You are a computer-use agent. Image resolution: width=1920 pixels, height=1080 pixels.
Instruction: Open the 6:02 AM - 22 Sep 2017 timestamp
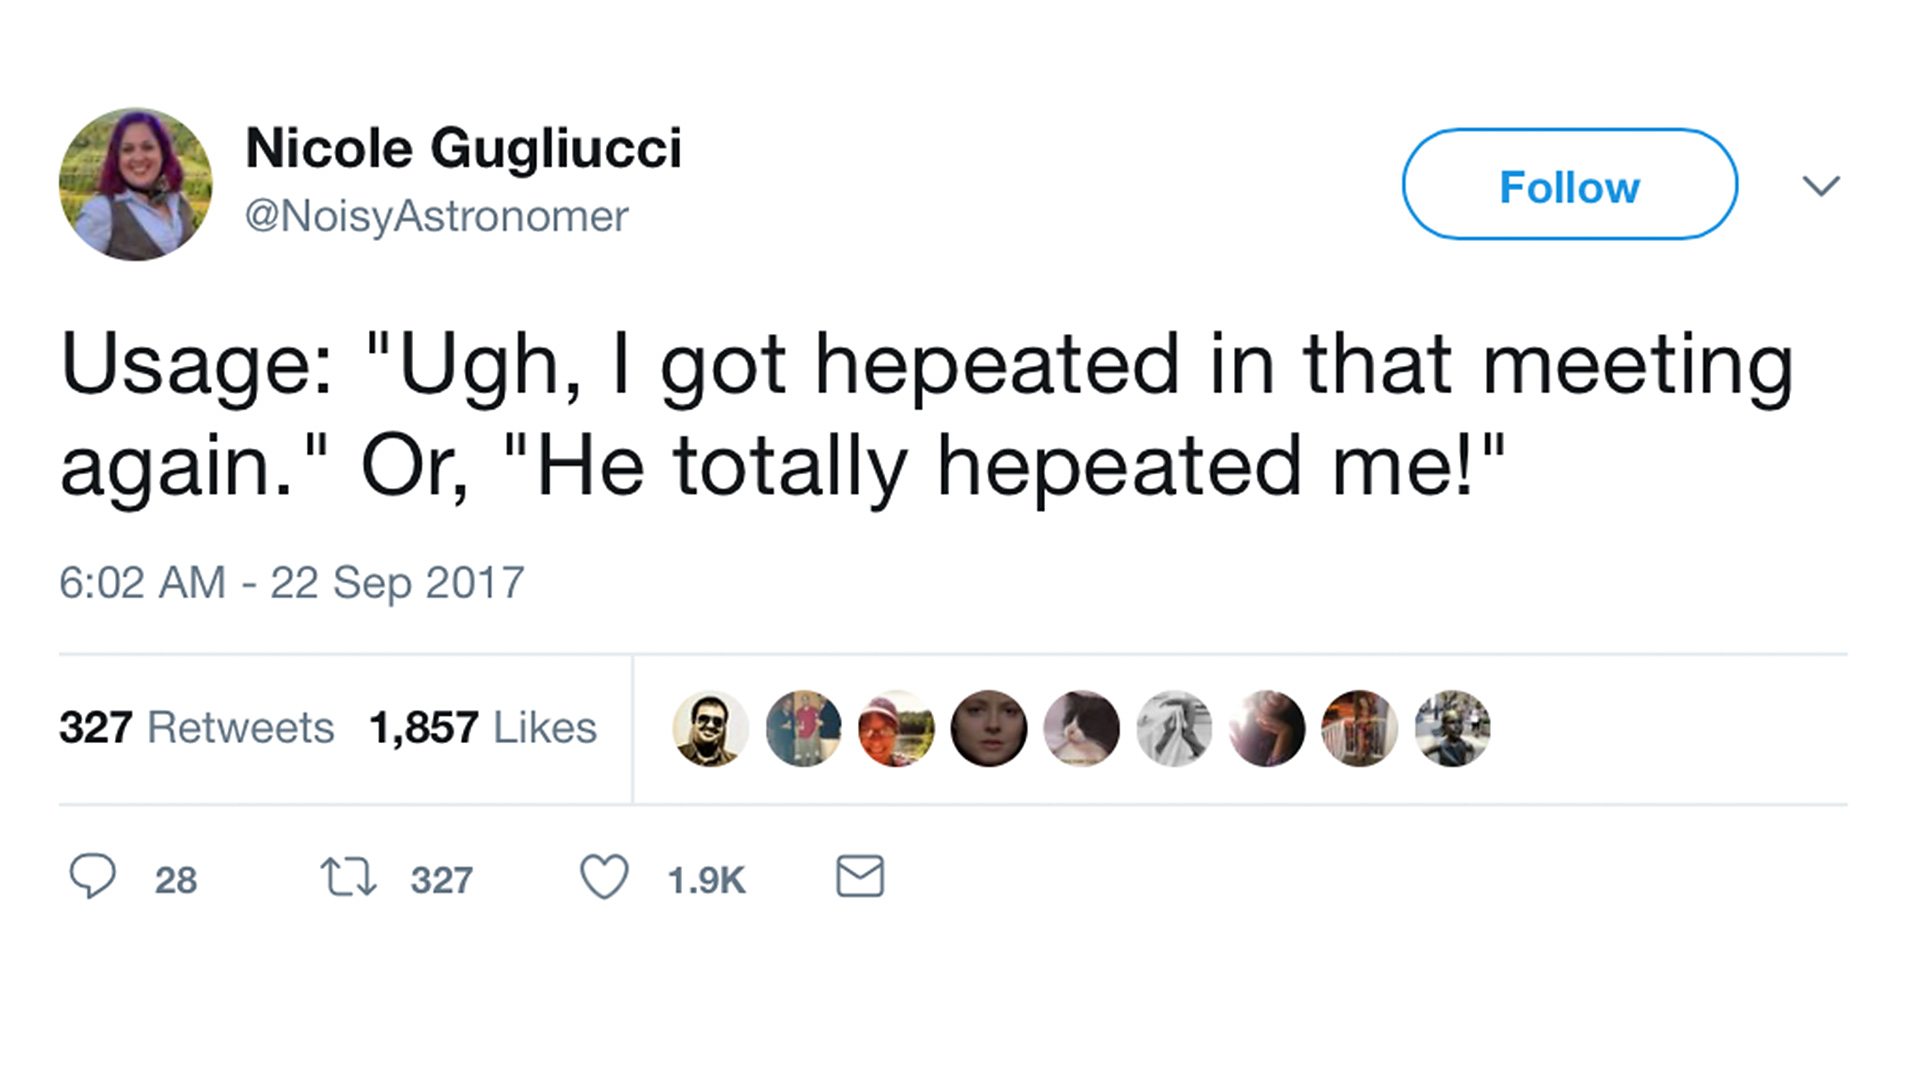point(293,581)
